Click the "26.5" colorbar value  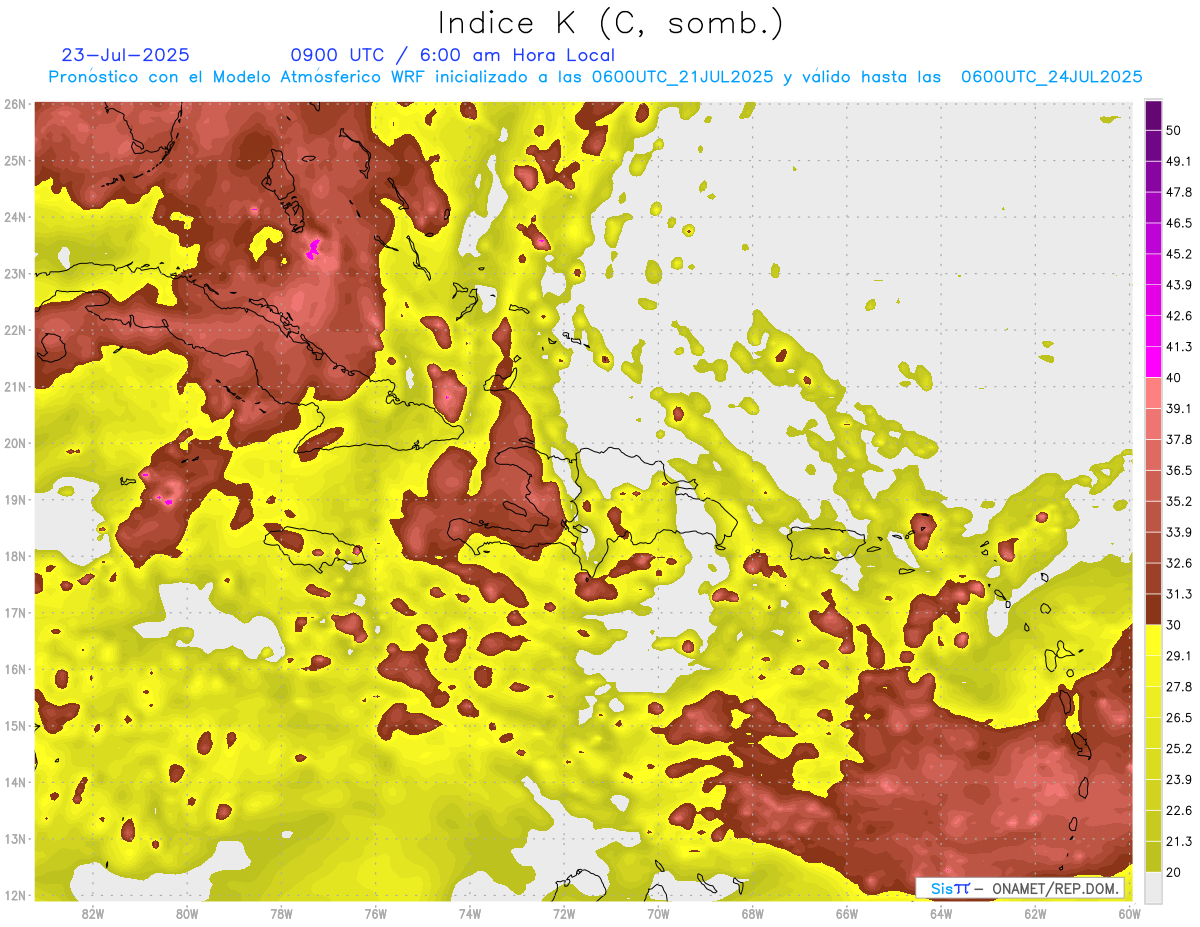coord(1180,717)
